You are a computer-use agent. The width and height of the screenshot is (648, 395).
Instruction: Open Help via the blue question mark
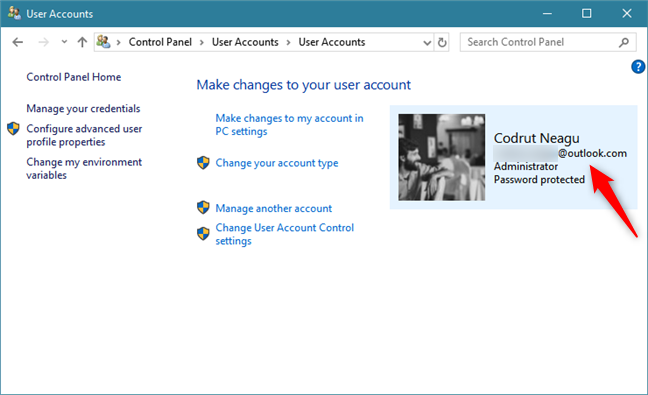tap(638, 67)
